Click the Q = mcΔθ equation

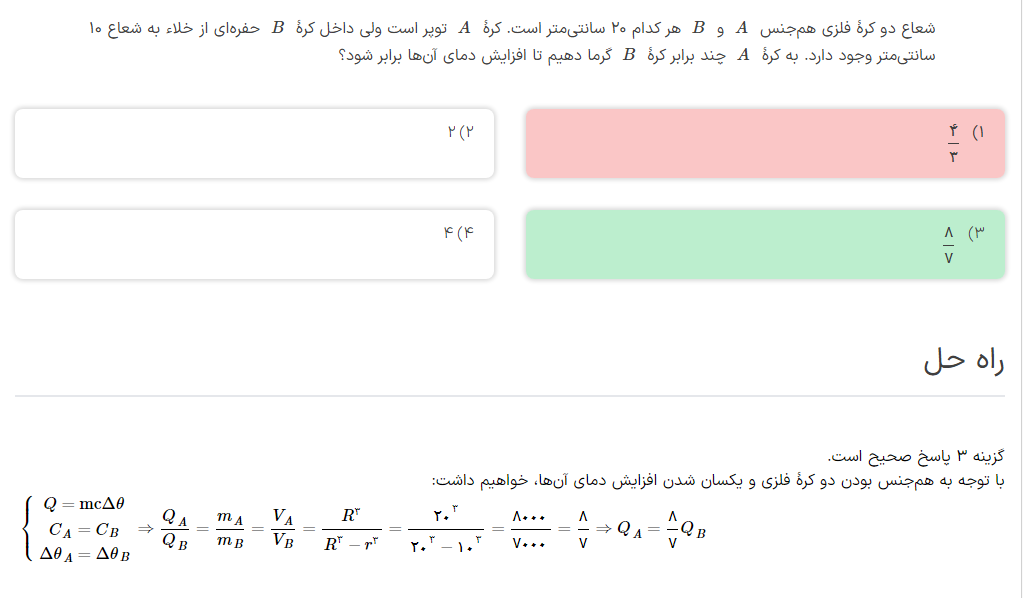(84, 504)
